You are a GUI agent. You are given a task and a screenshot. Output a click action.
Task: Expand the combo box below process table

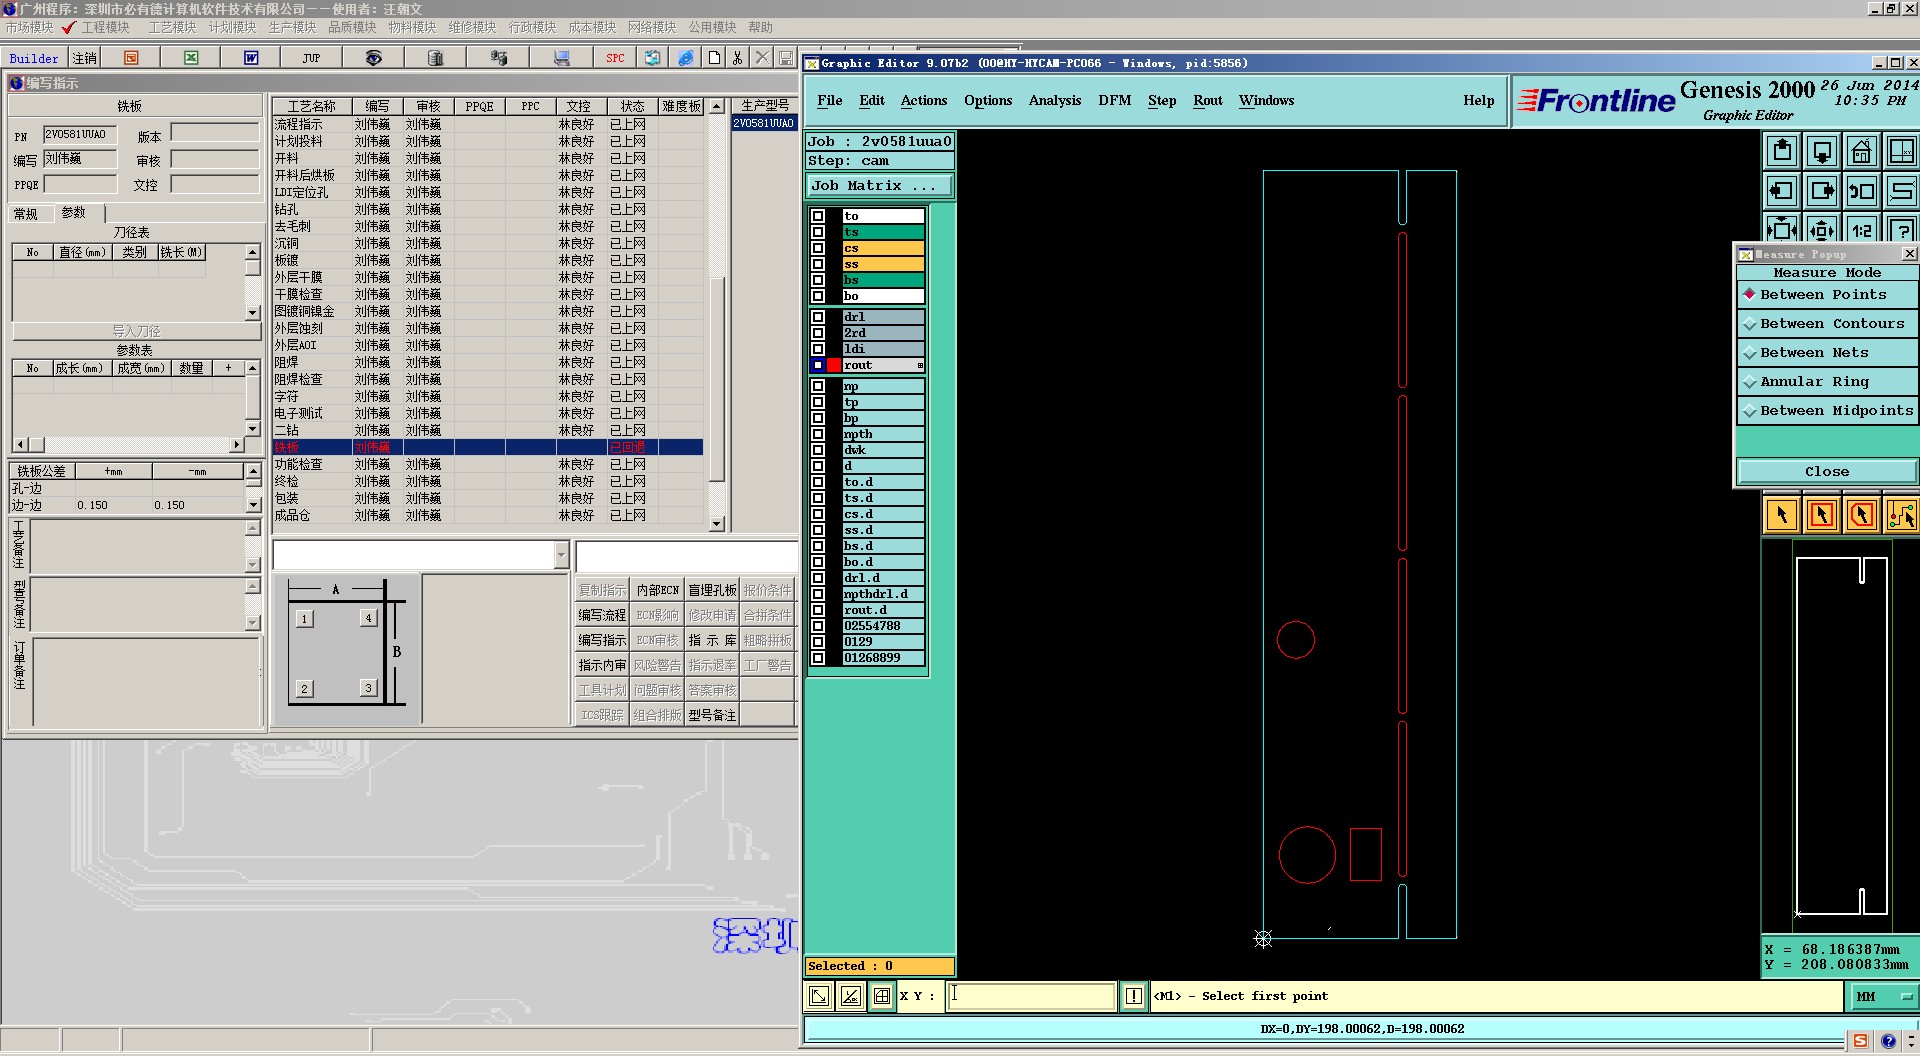tap(560, 555)
